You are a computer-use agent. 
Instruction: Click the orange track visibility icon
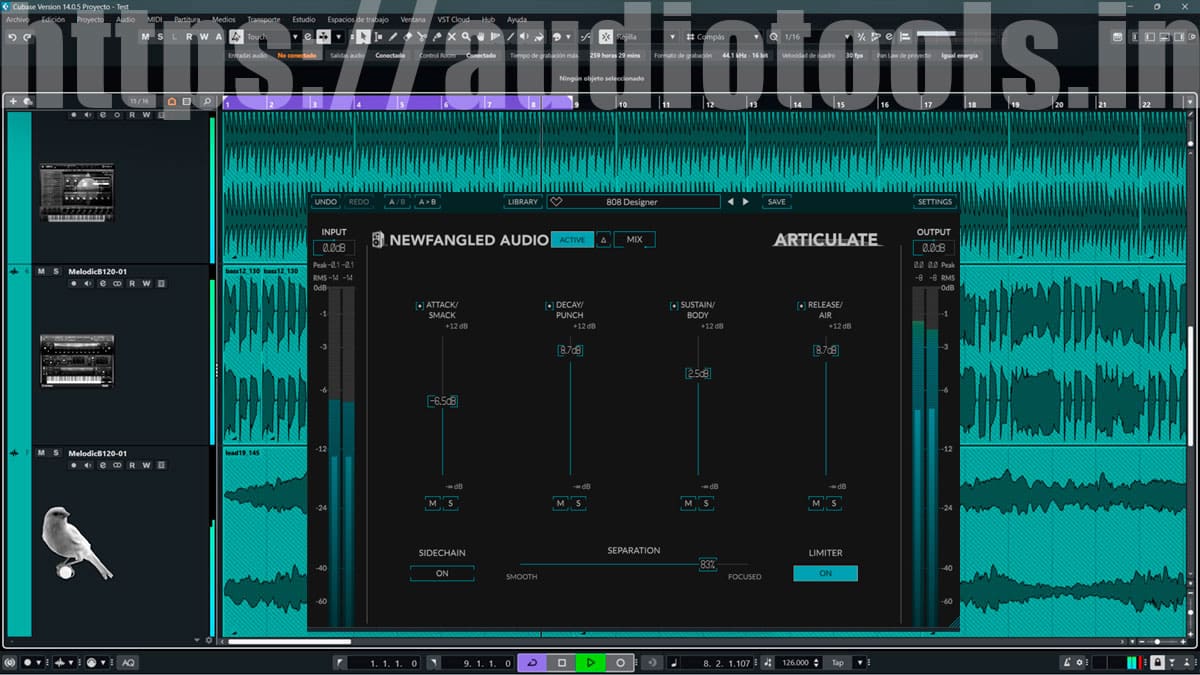[172, 101]
